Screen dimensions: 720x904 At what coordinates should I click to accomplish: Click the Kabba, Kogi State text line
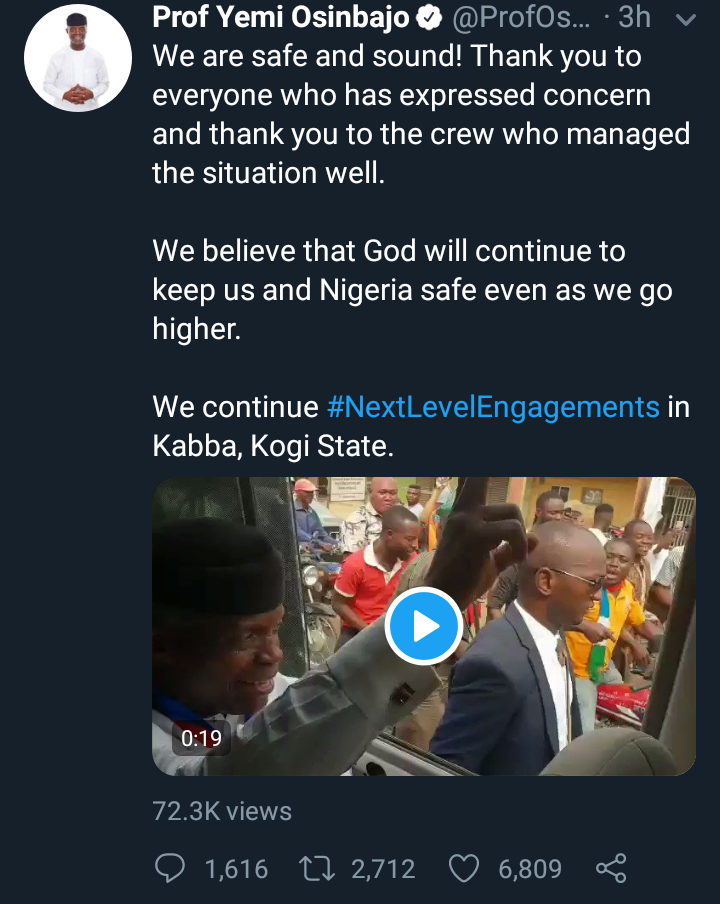[273, 446]
